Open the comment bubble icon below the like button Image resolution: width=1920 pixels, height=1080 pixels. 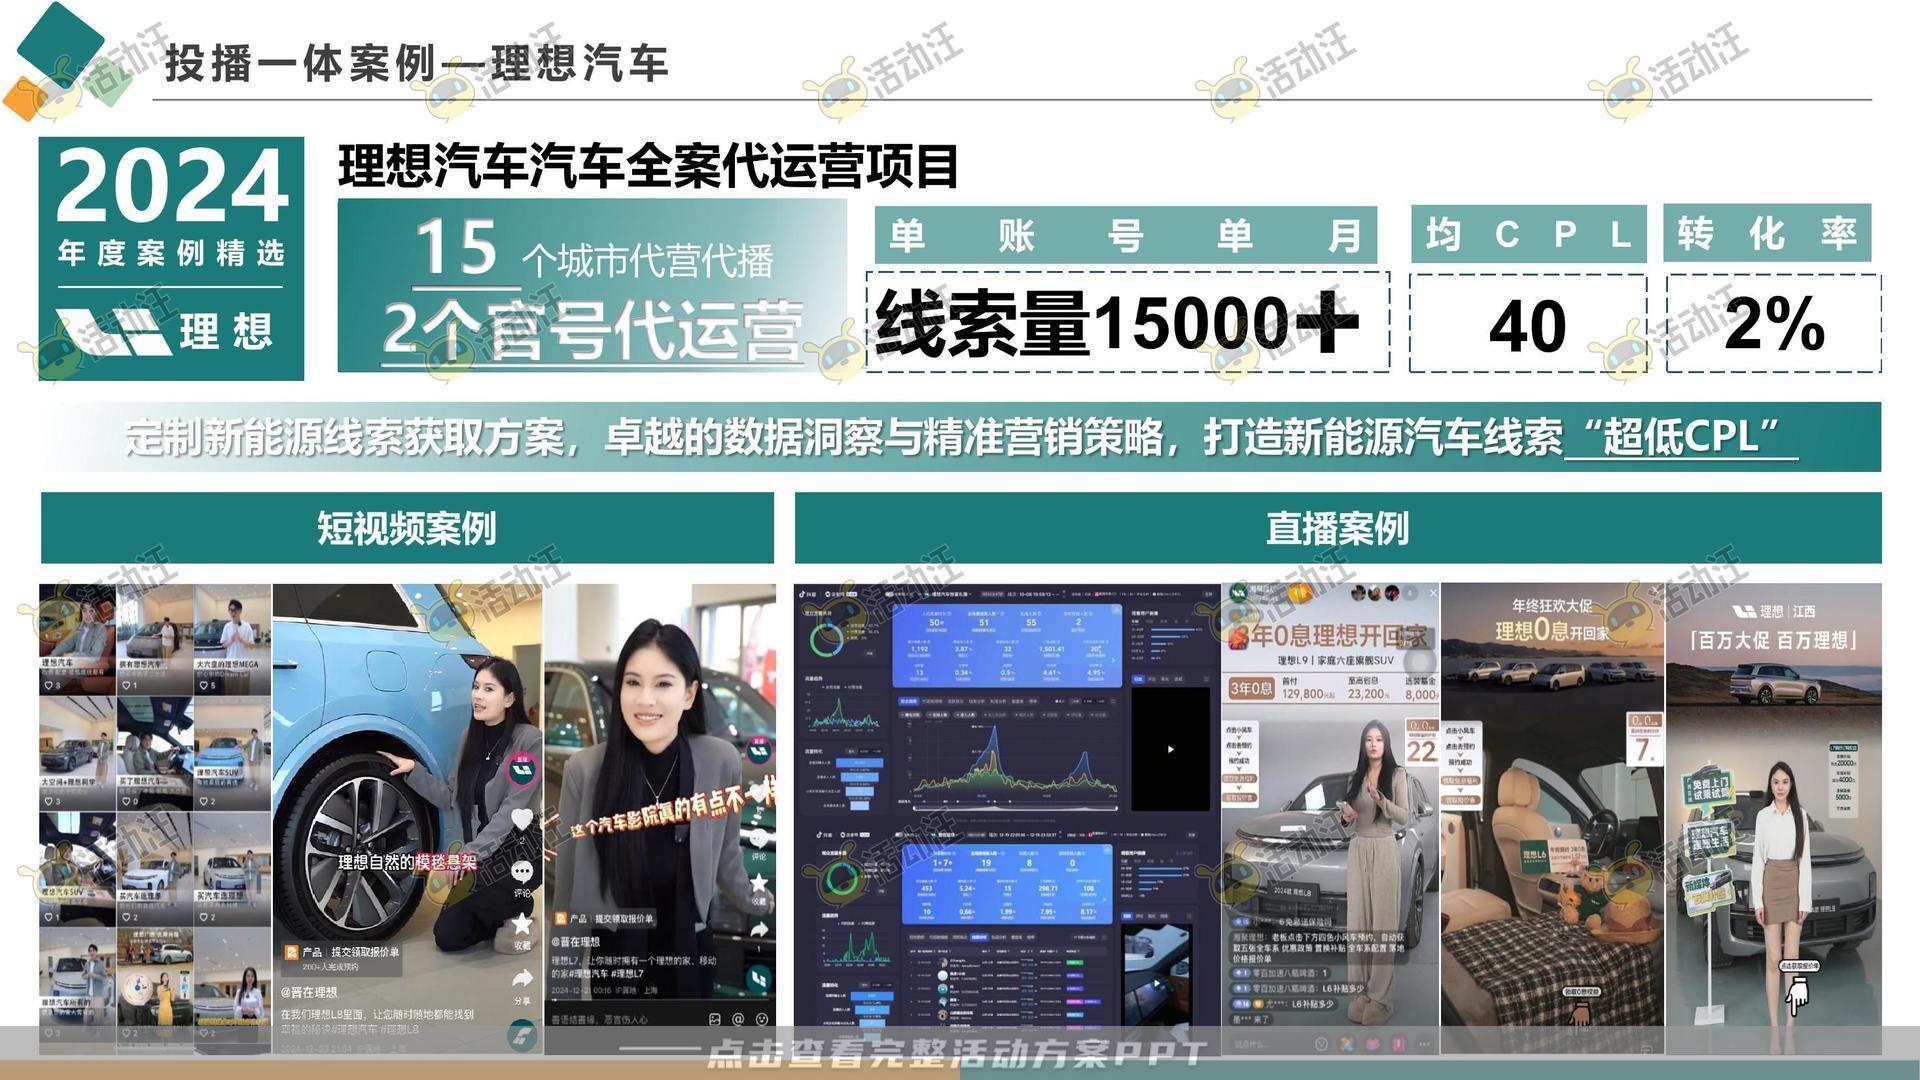pyautogui.click(x=523, y=872)
